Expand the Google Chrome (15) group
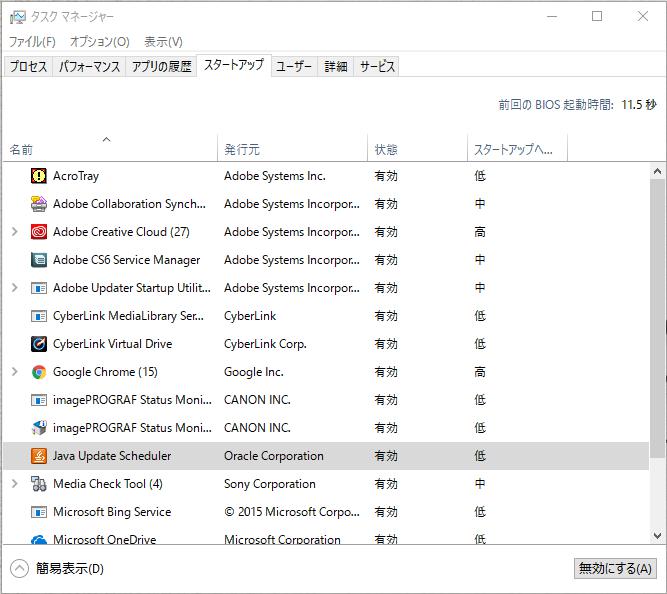 pyautogui.click(x=14, y=371)
